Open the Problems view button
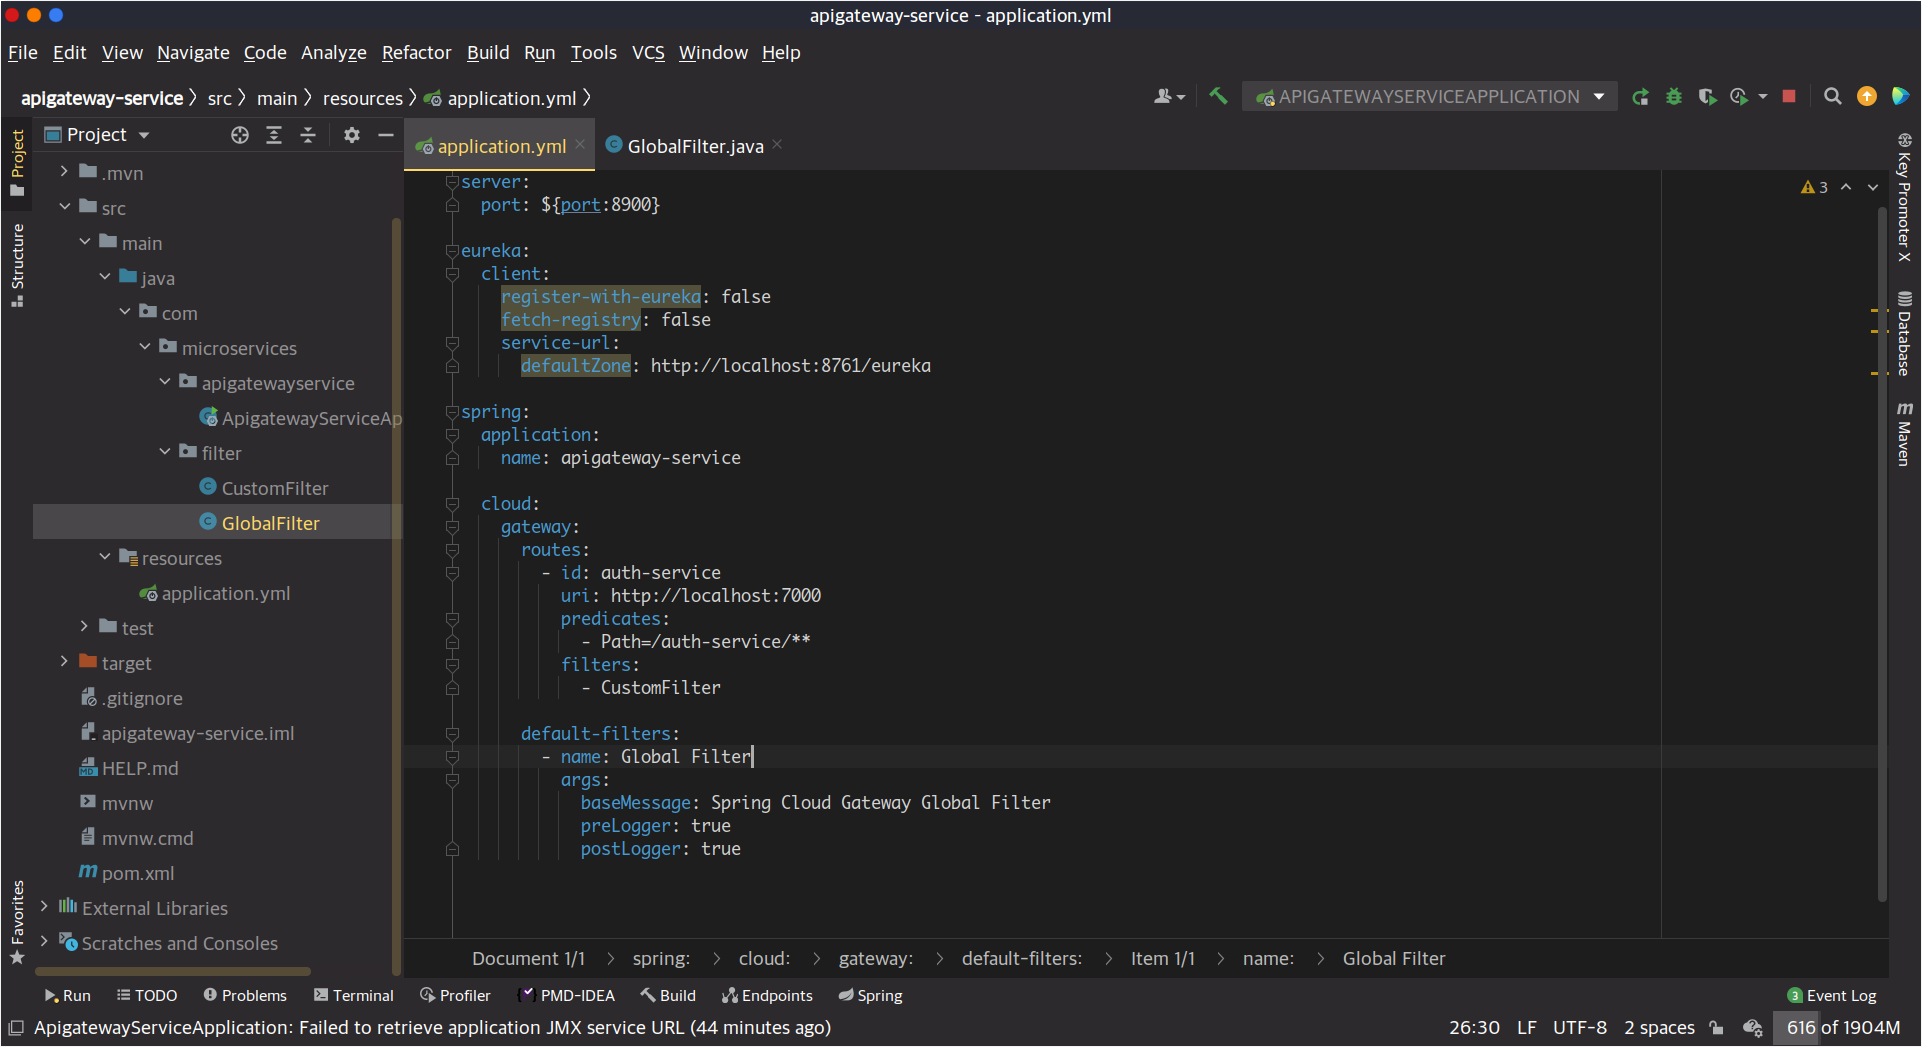1922x1047 pixels. [244, 995]
